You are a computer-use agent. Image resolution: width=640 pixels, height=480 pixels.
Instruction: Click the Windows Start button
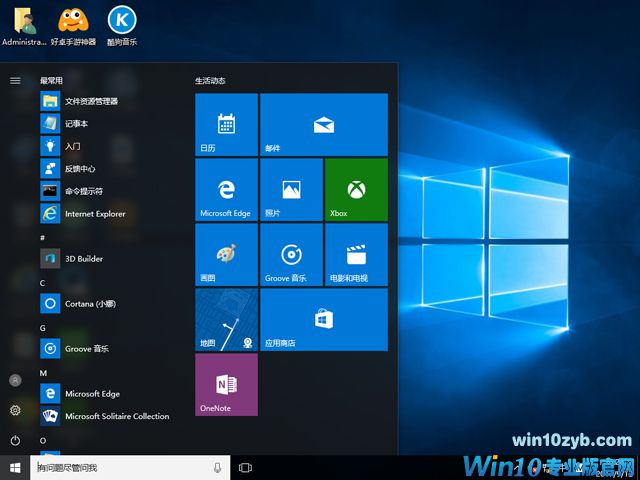click(15, 468)
